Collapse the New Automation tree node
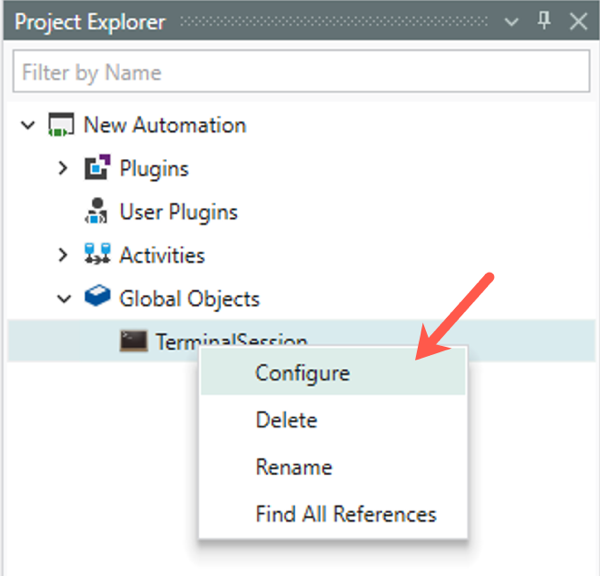This screenshot has height=576, width=600. [x=28, y=125]
